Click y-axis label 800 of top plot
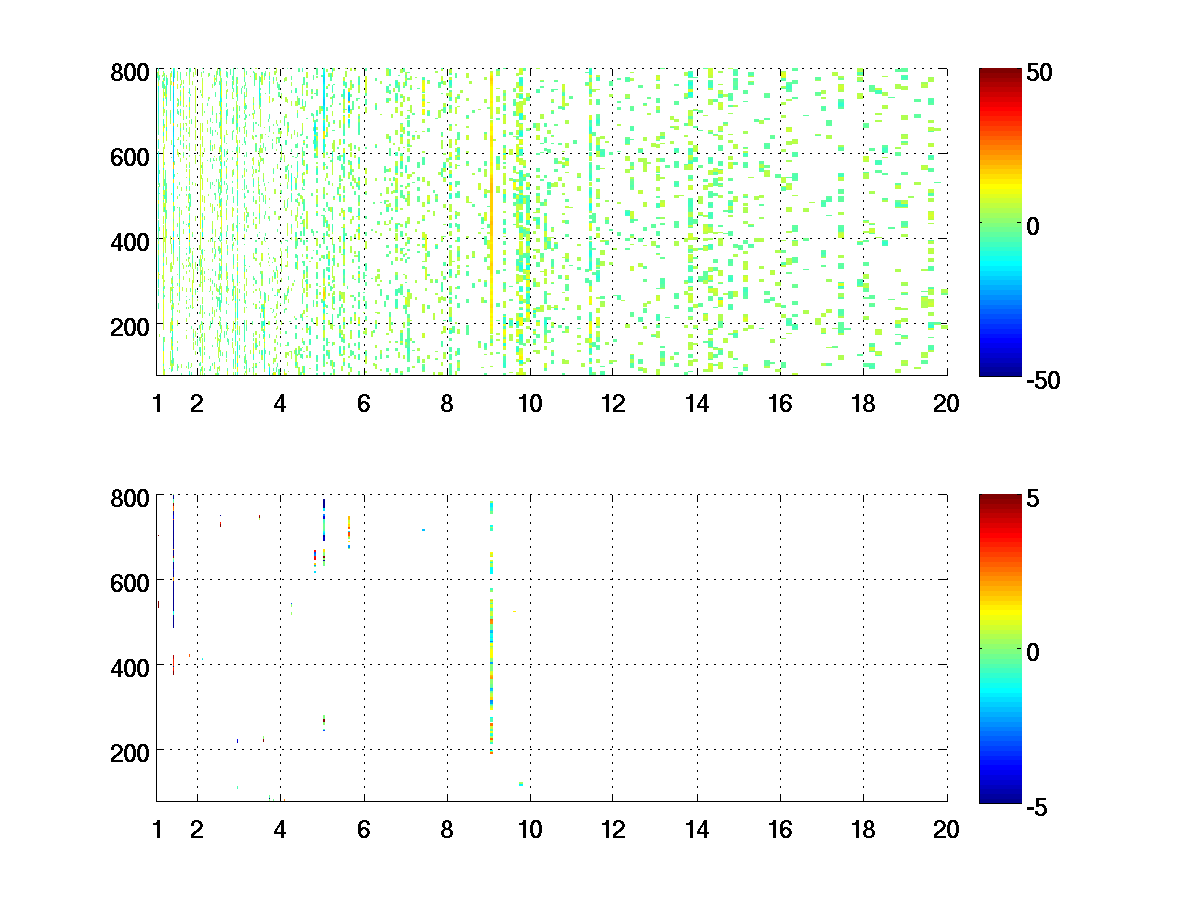Screen dimensions: 1200x900 [130, 72]
